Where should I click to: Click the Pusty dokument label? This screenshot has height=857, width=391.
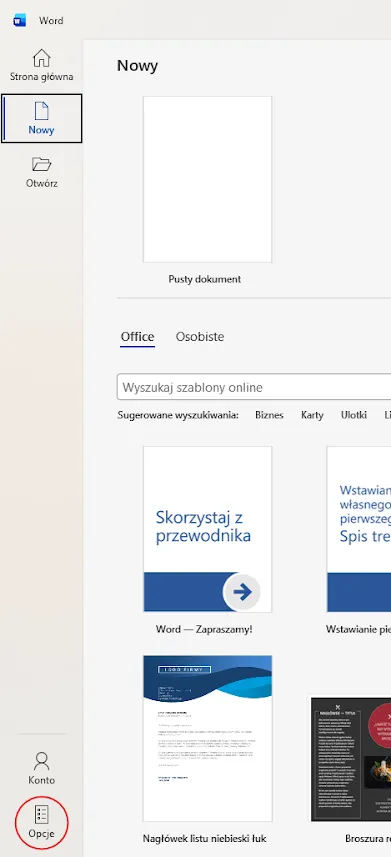click(205, 279)
